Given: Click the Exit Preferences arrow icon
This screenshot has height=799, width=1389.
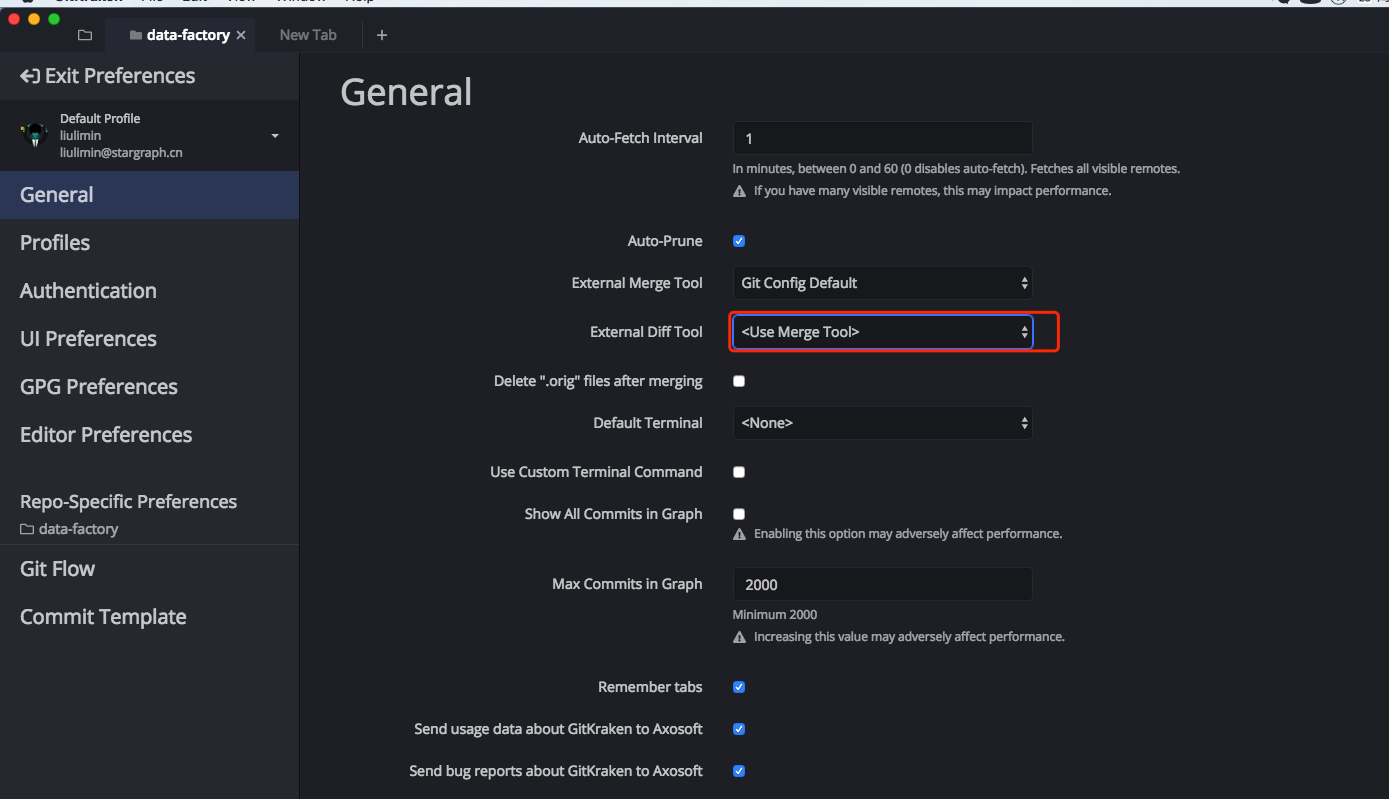Looking at the screenshot, I should point(30,76).
